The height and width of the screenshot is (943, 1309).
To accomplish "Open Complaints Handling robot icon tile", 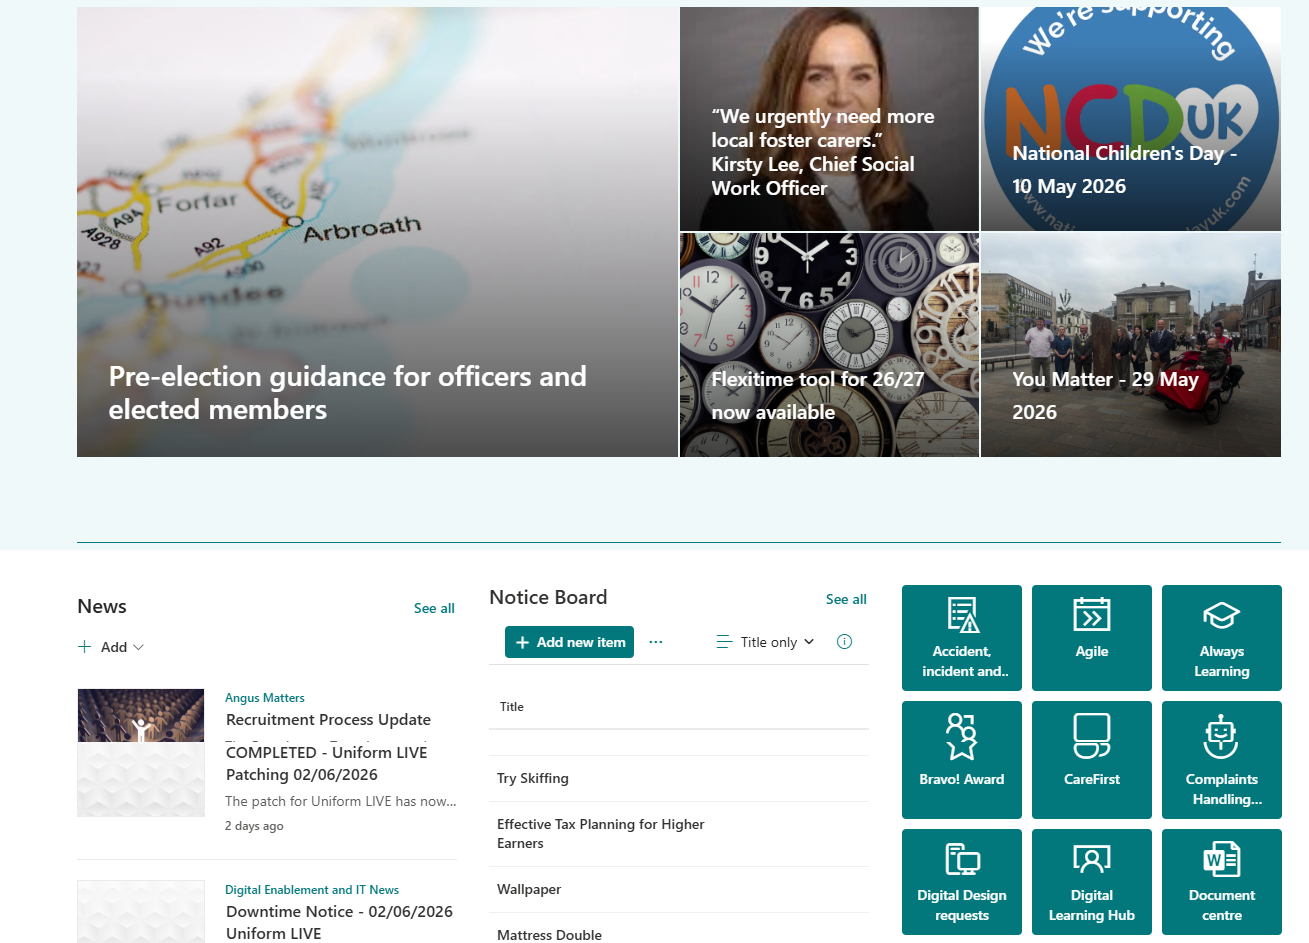I will pos(1222,760).
